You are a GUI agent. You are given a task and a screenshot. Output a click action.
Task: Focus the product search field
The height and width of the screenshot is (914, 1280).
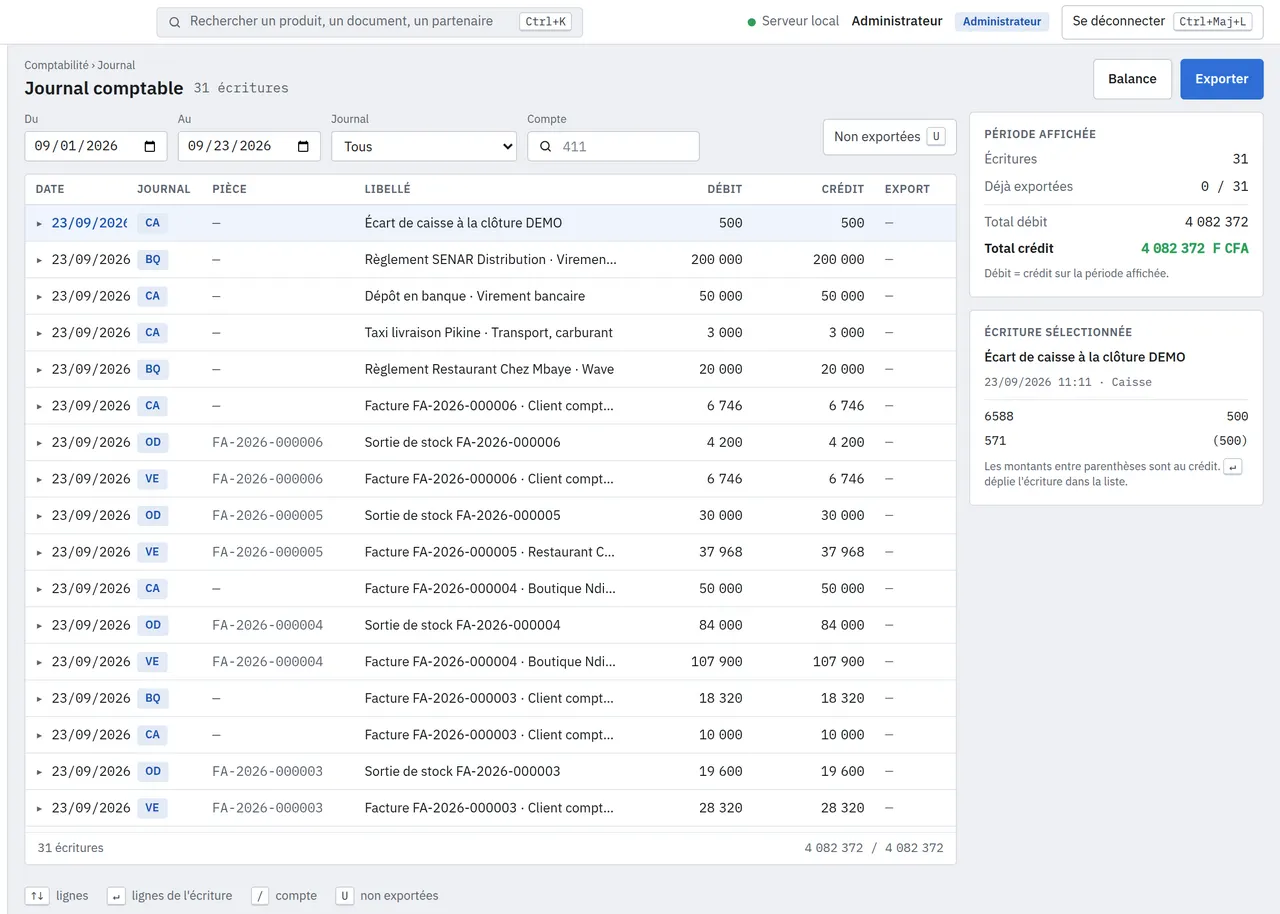pos(369,22)
